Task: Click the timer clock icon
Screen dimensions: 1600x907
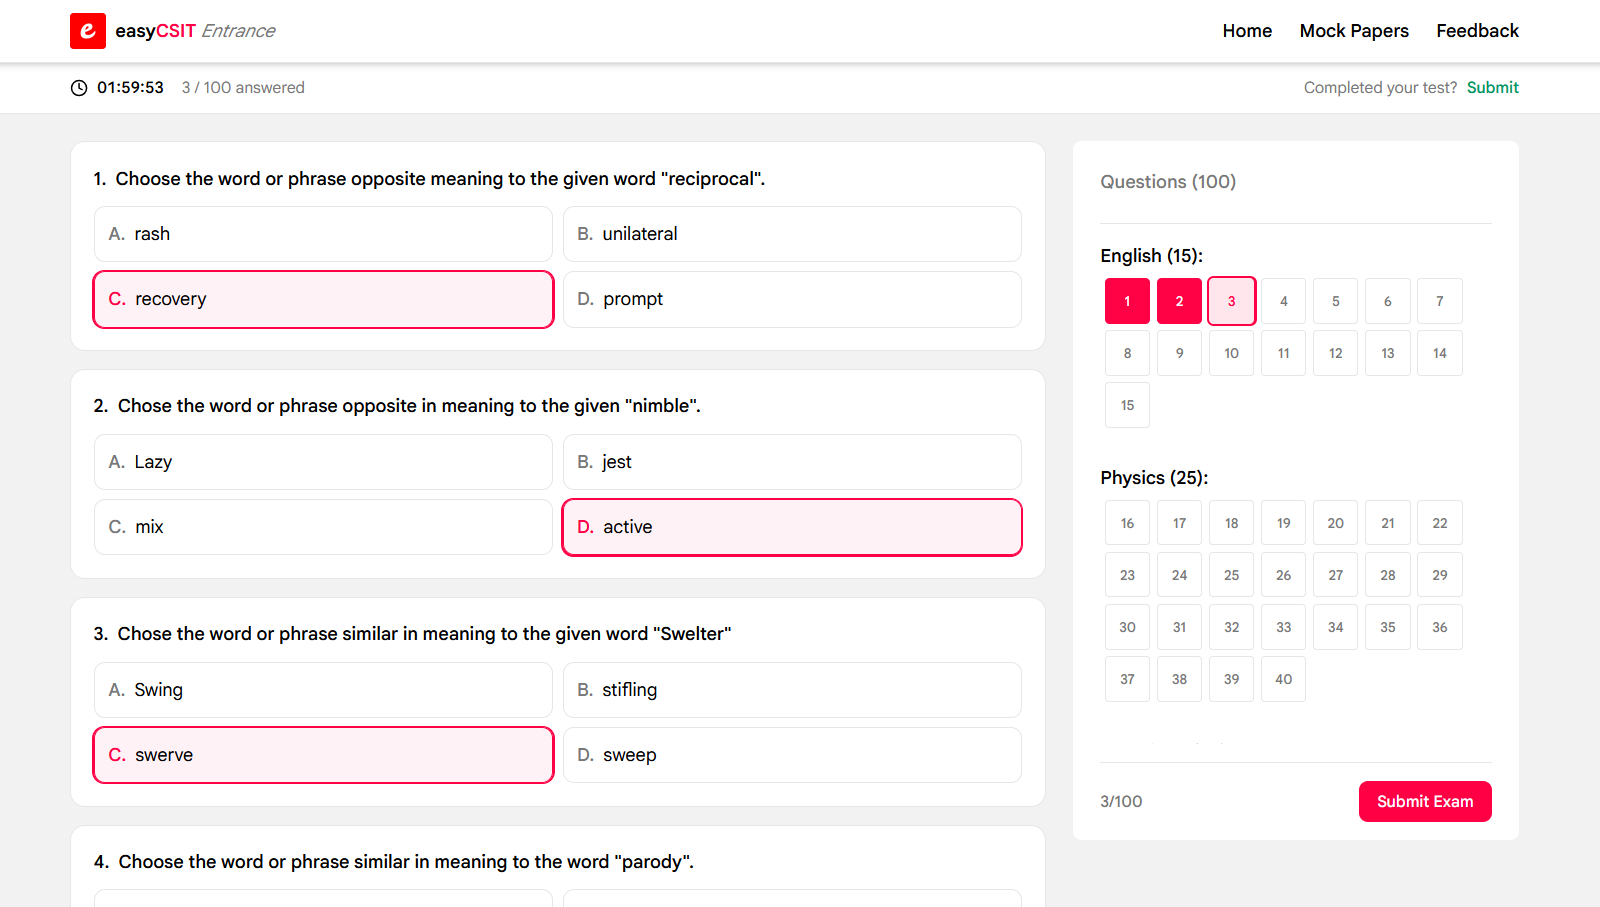Action: pyautogui.click(x=79, y=88)
